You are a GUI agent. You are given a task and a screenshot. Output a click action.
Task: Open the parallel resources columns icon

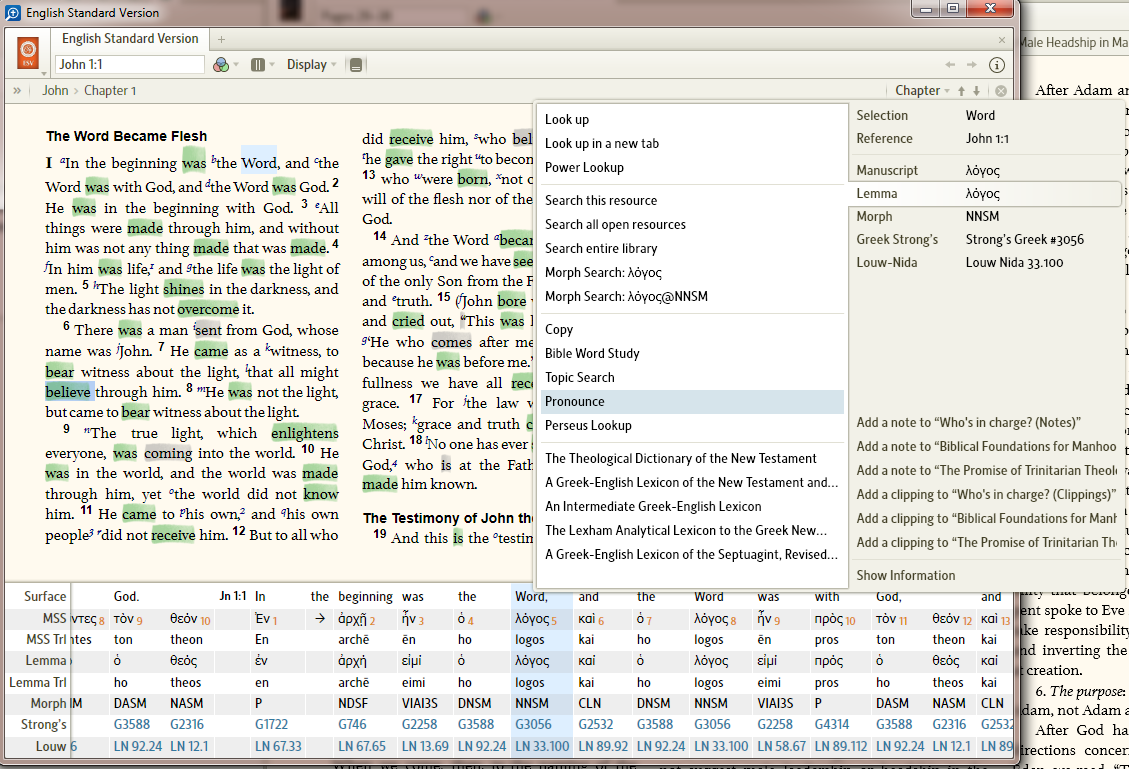point(258,65)
